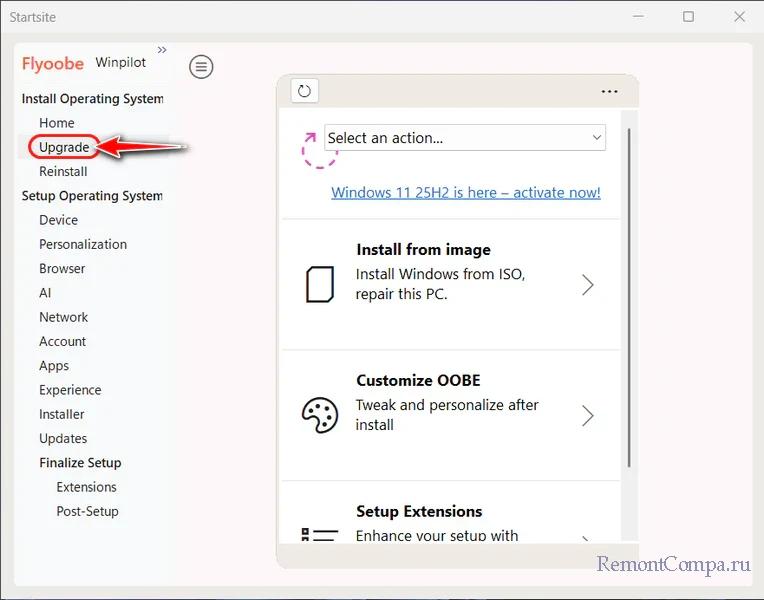Open the three-dots more options menu
The width and height of the screenshot is (764, 600).
tap(609, 91)
